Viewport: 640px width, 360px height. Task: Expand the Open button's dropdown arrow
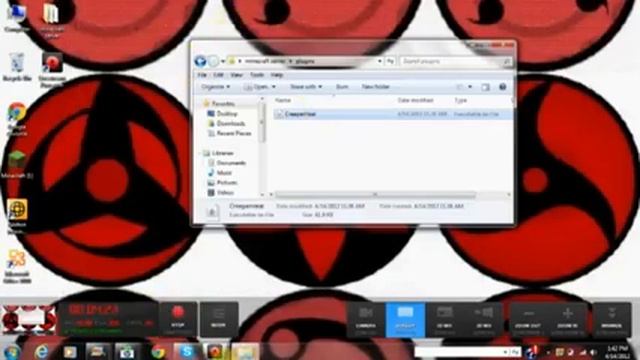[273, 87]
